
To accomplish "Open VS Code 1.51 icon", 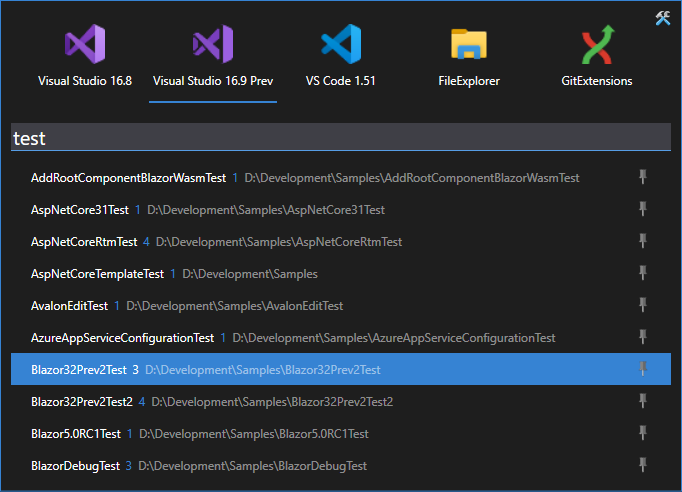I will click(x=341, y=44).
